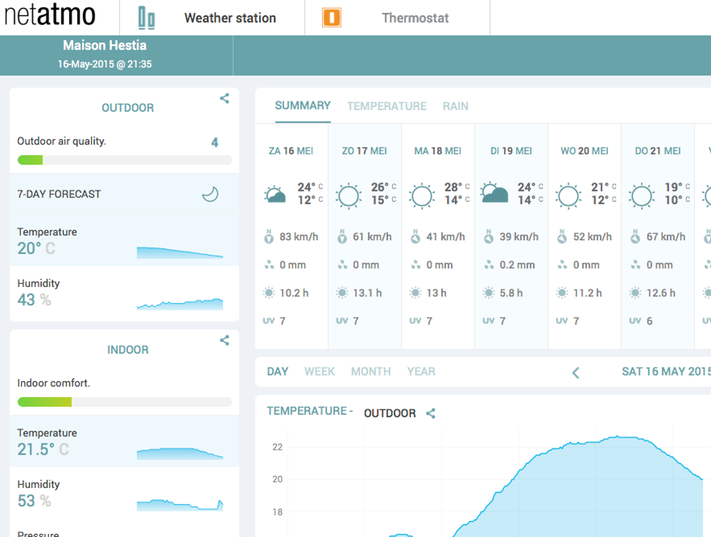Image resolution: width=711 pixels, height=537 pixels.
Task: Click share icon beside Temperature Outdoor graph
Action: click(x=431, y=413)
